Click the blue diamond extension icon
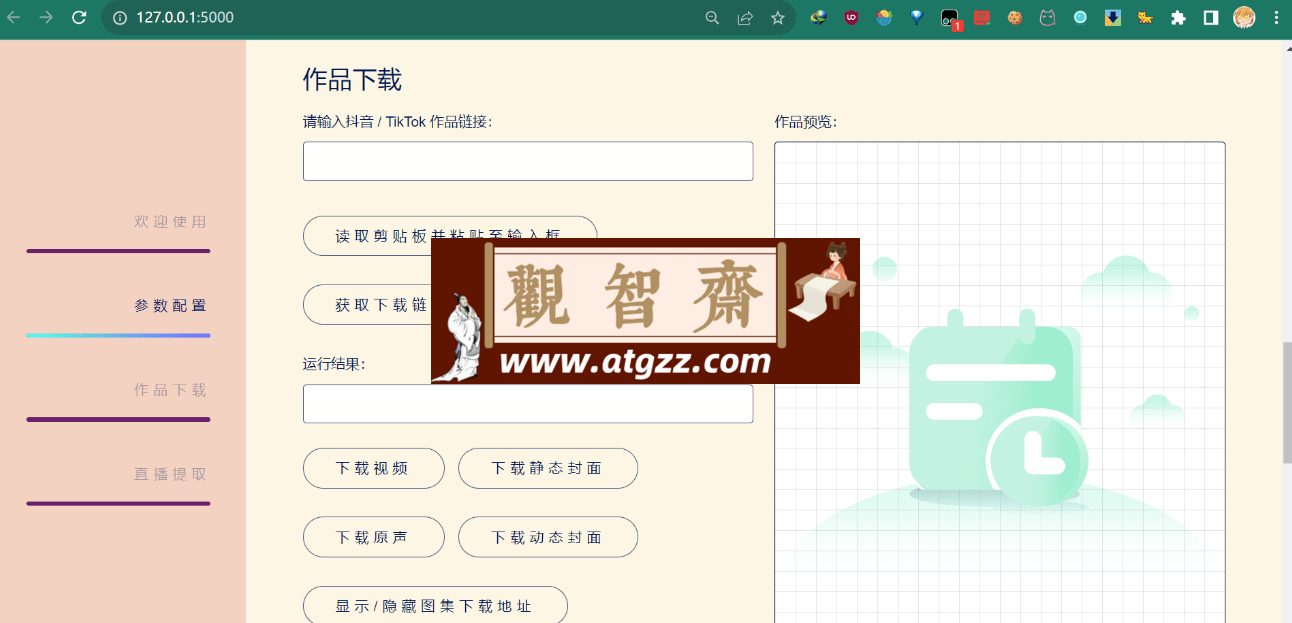Image resolution: width=1292 pixels, height=623 pixels. 917,17
